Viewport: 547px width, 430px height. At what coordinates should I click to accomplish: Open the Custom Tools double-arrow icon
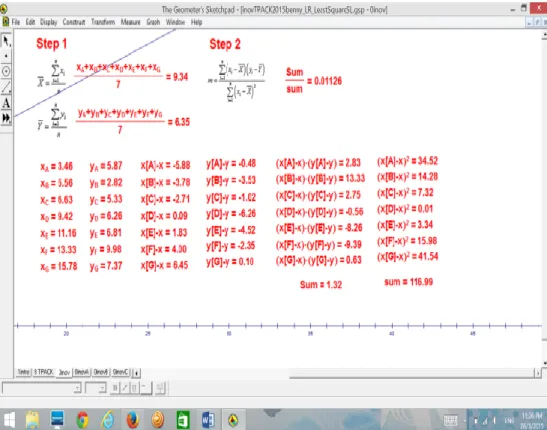pyautogui.click(x=6, y=118)
